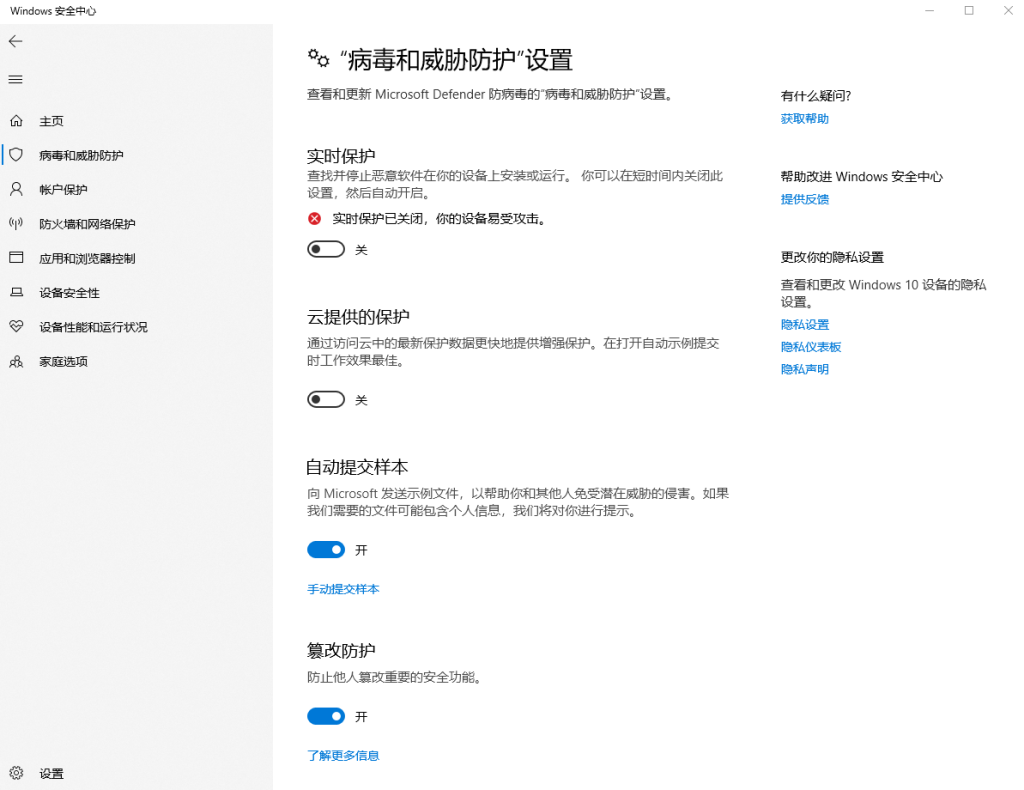Turn off the 篡改防护 switch
1024x790 pixels.
(x=325, y=716)
